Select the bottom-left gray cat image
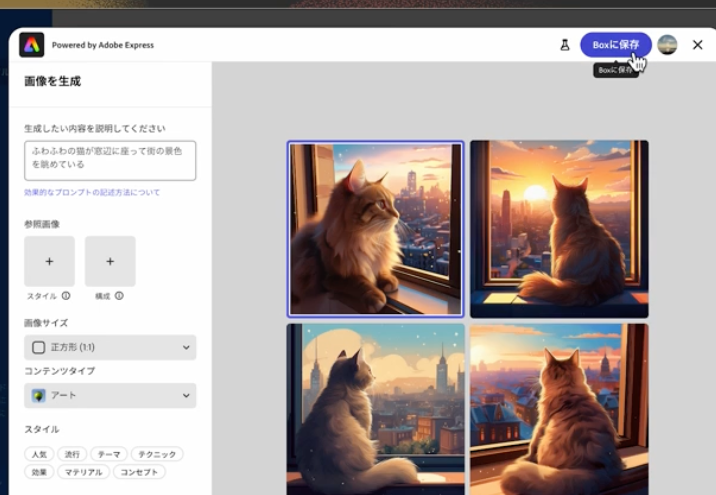 pos(375,408)
